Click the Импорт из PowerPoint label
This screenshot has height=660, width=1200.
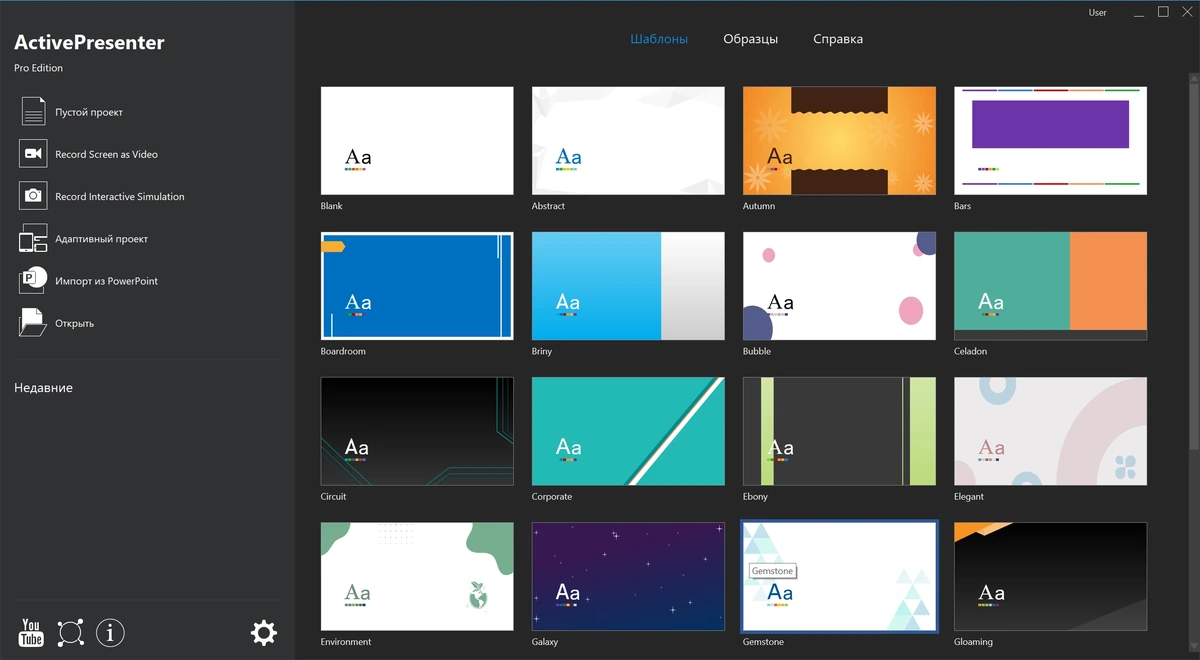106,281
